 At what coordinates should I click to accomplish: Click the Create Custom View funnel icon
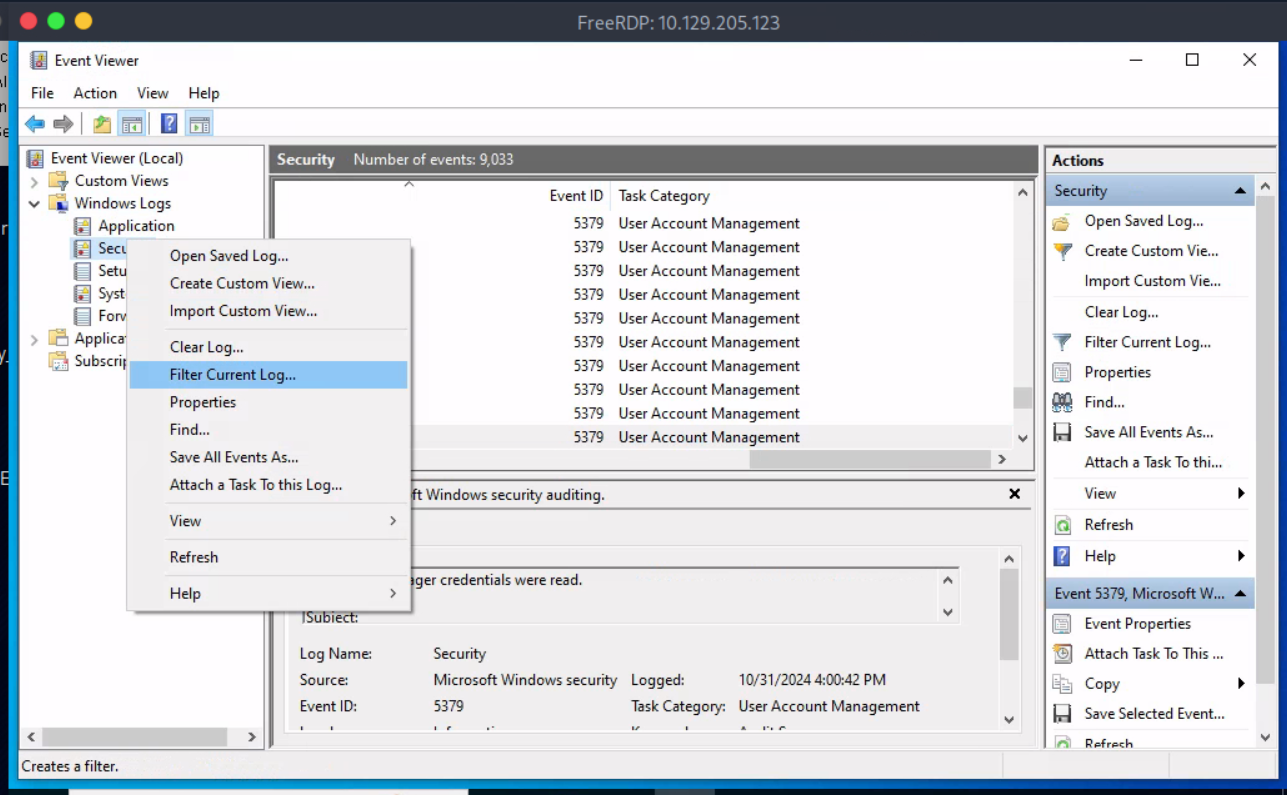click(1062, 252)
